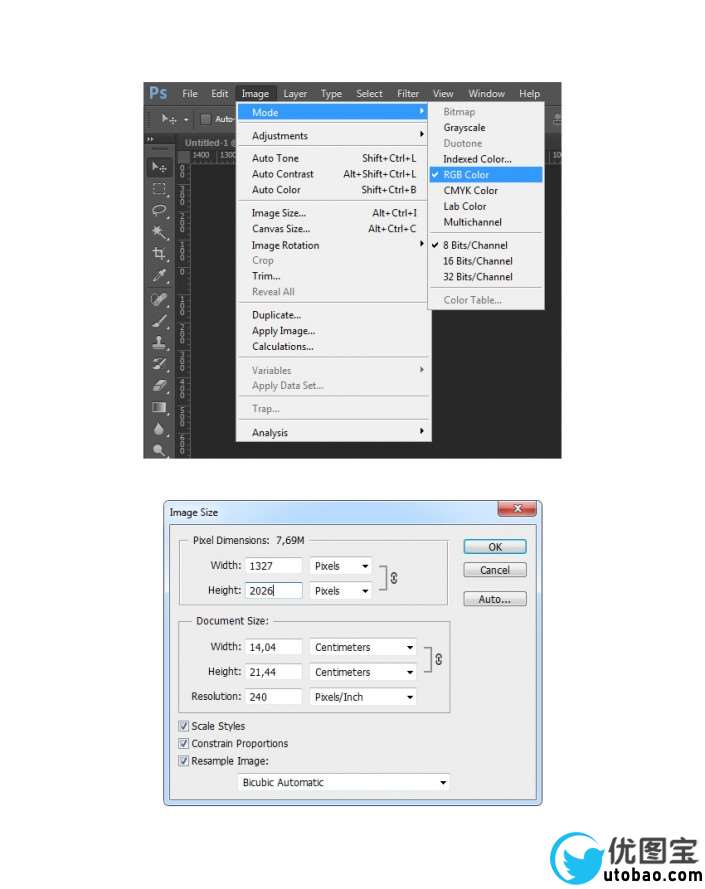Open the pixel Height units dropdown
The width and height of the screenshot is (705, 889).
[341, 591]
